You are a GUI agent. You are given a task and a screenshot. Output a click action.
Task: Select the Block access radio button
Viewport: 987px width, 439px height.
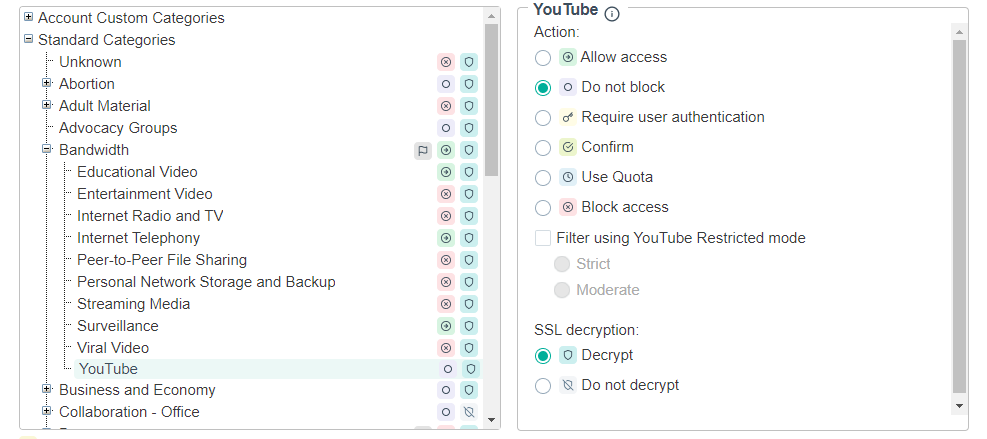(543, 207)
